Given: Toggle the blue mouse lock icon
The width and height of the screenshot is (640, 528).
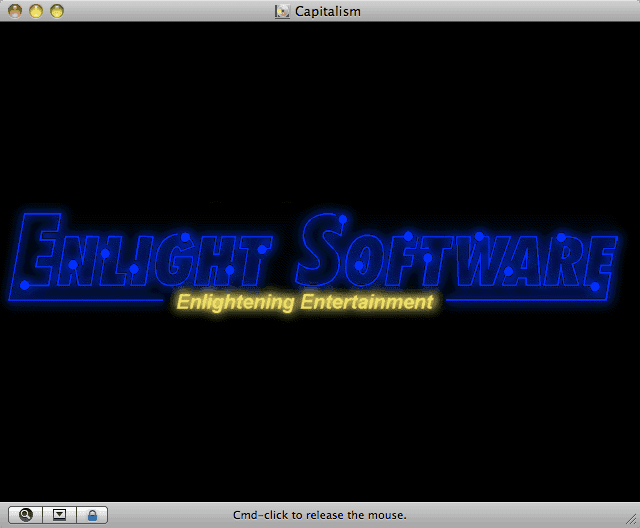Looking at the screenshot, I should click(92, 515).
